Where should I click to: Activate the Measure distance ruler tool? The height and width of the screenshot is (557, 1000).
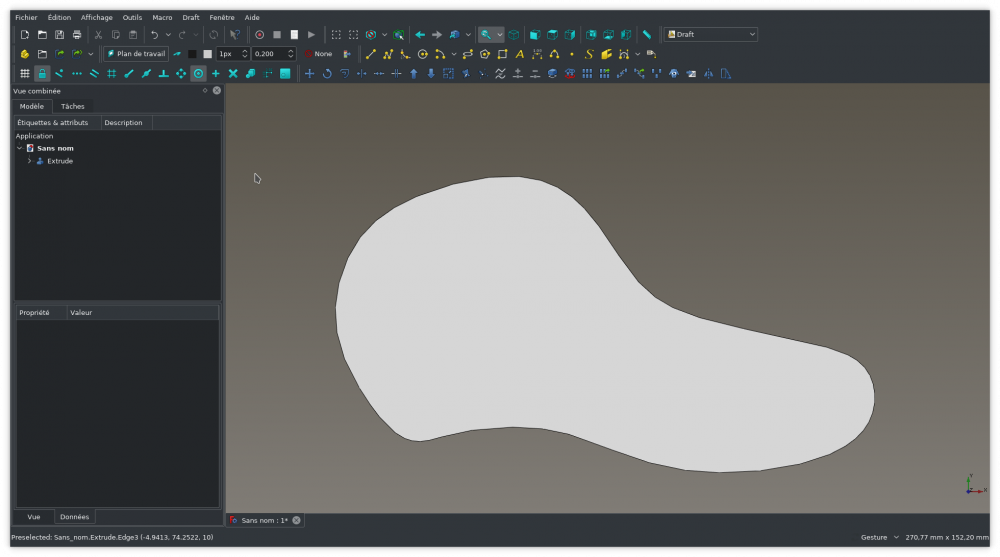647,34
